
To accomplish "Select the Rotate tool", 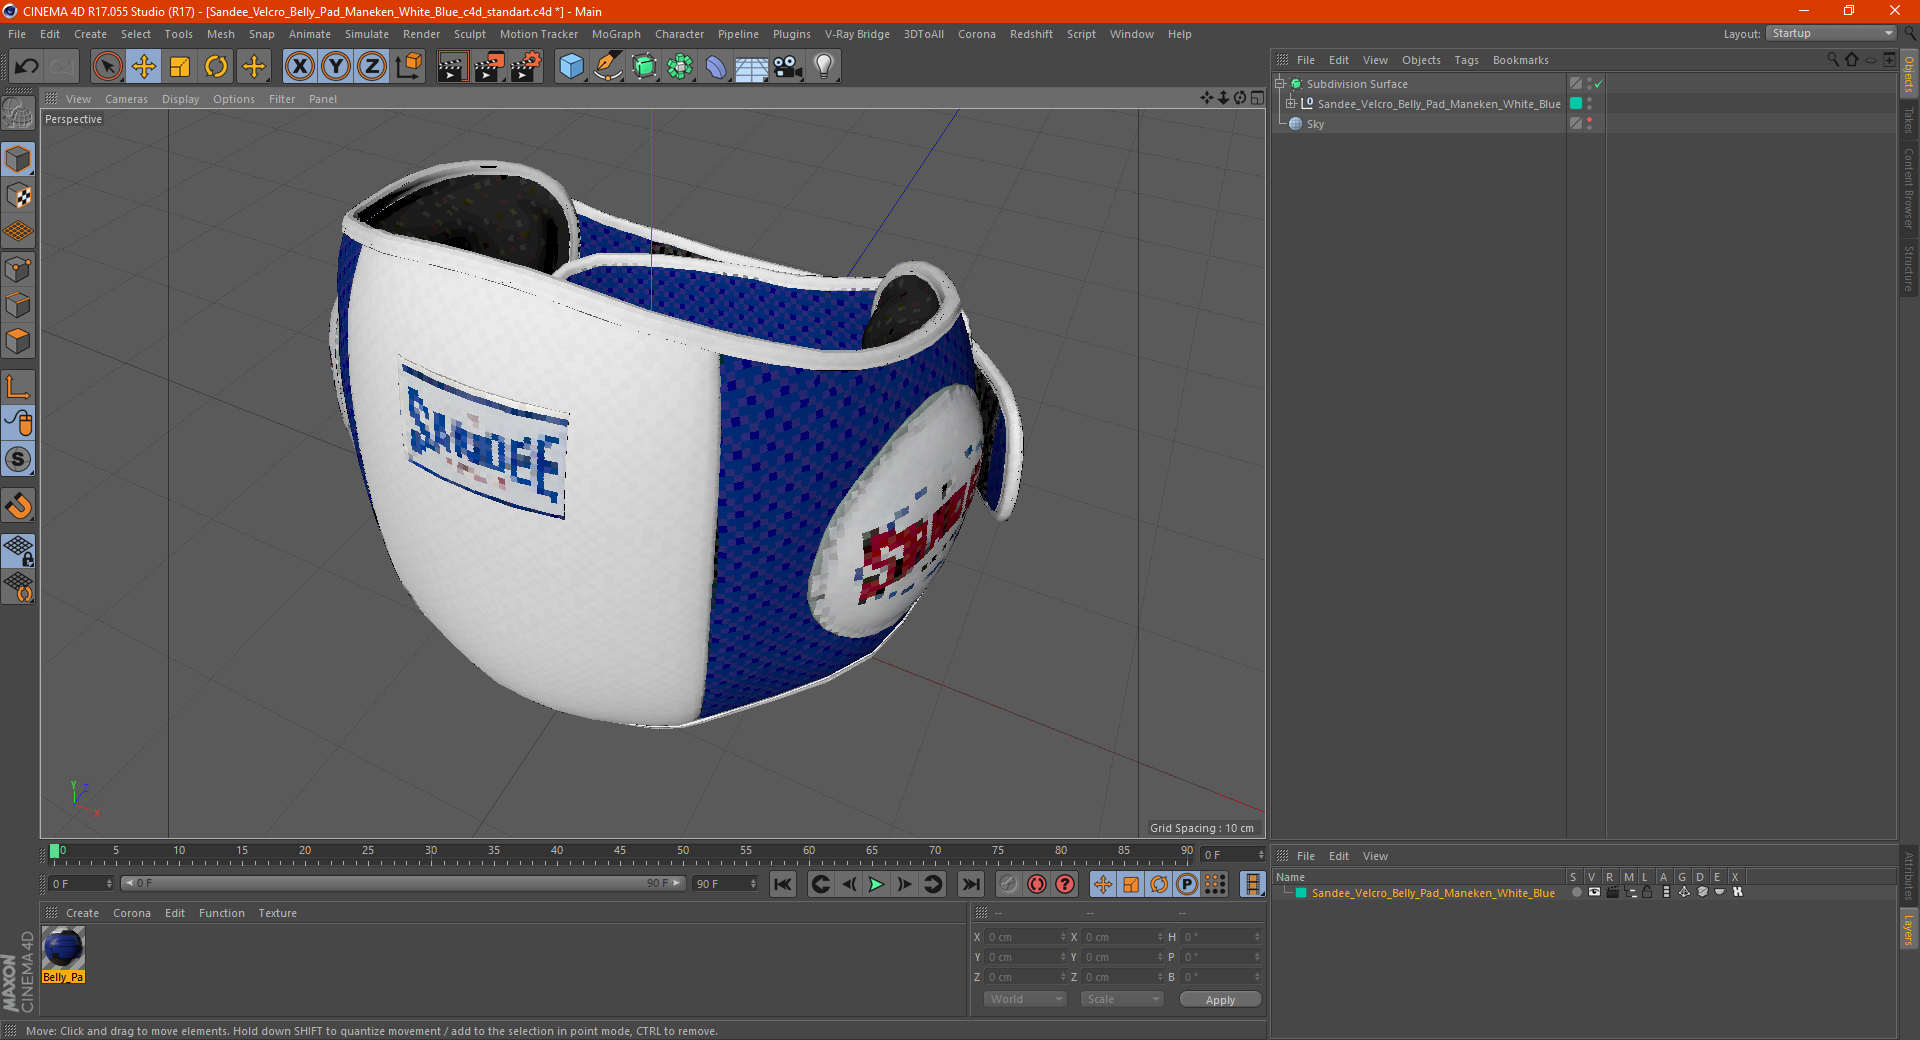I will tap(216, 67).
